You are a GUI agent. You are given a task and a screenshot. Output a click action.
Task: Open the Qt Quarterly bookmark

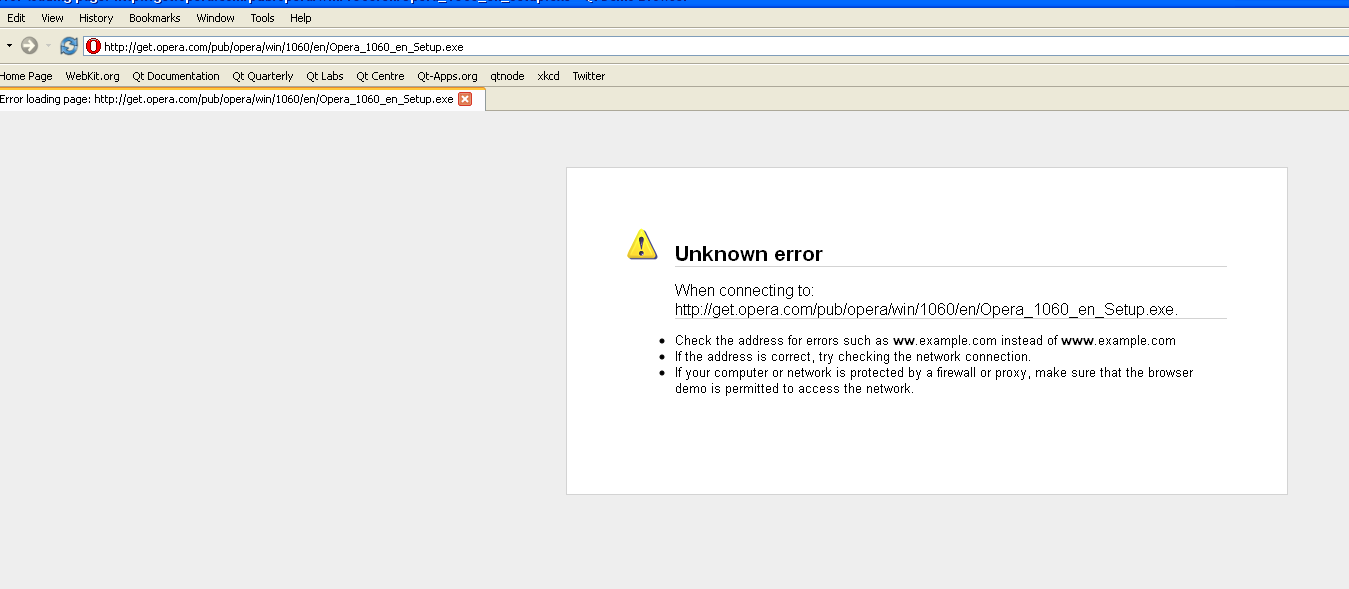(263, 76)
